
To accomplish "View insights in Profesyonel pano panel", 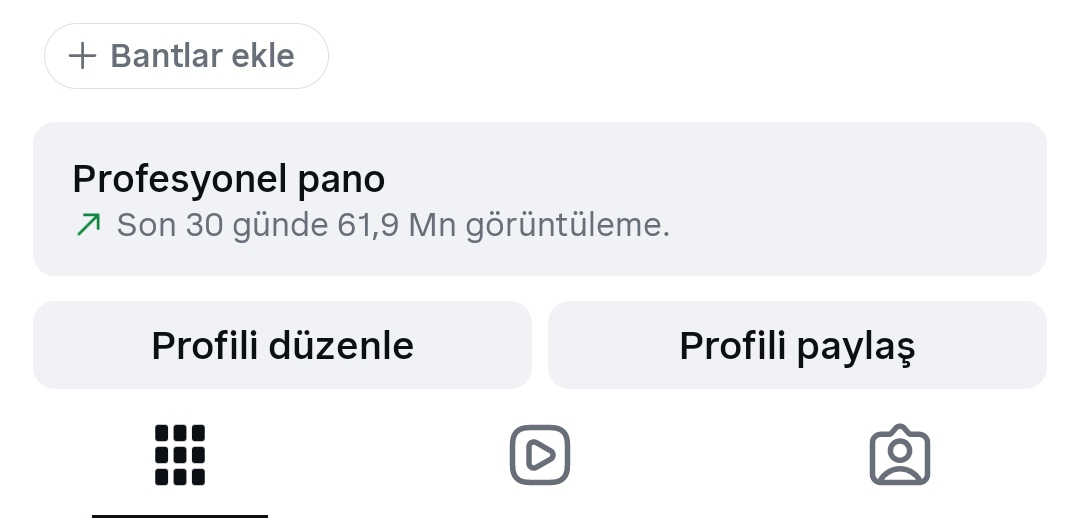I will pyautogui.click(x=540, y=199).
